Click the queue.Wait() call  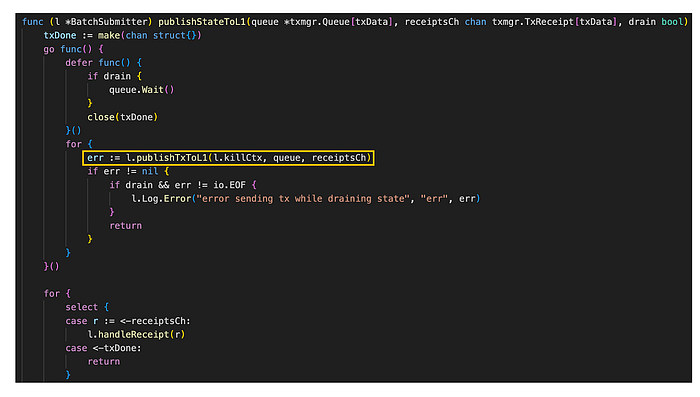click(x=142, y=90)
